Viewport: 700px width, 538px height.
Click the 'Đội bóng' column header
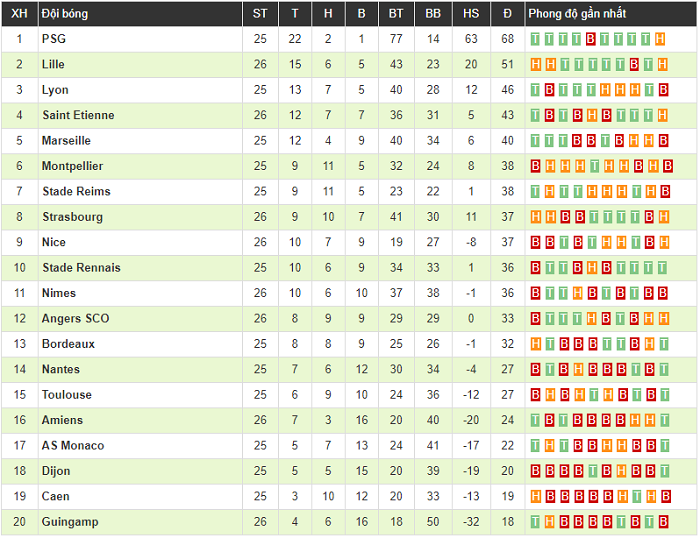pos(66,14)
